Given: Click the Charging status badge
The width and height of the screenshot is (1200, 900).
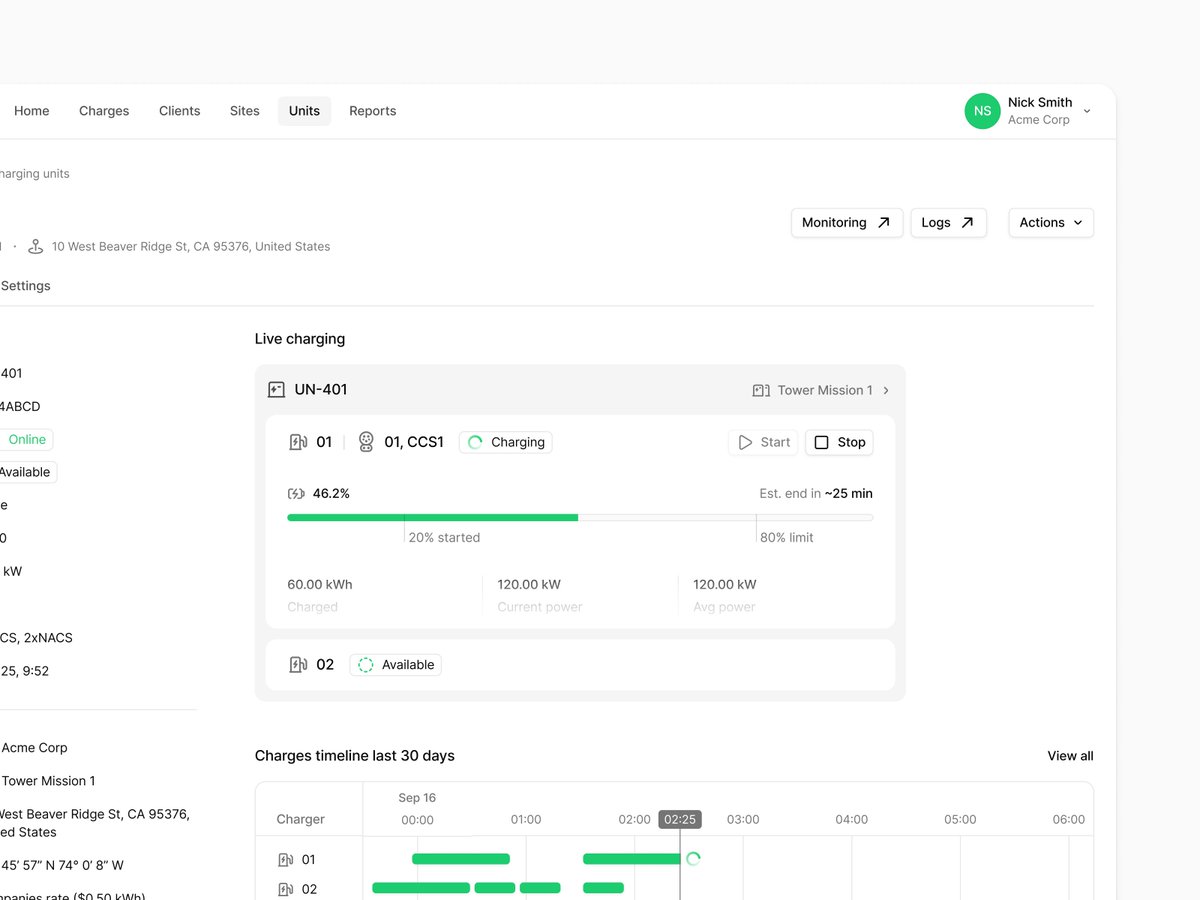Looking at the screenshot, I should pos(506,442).
